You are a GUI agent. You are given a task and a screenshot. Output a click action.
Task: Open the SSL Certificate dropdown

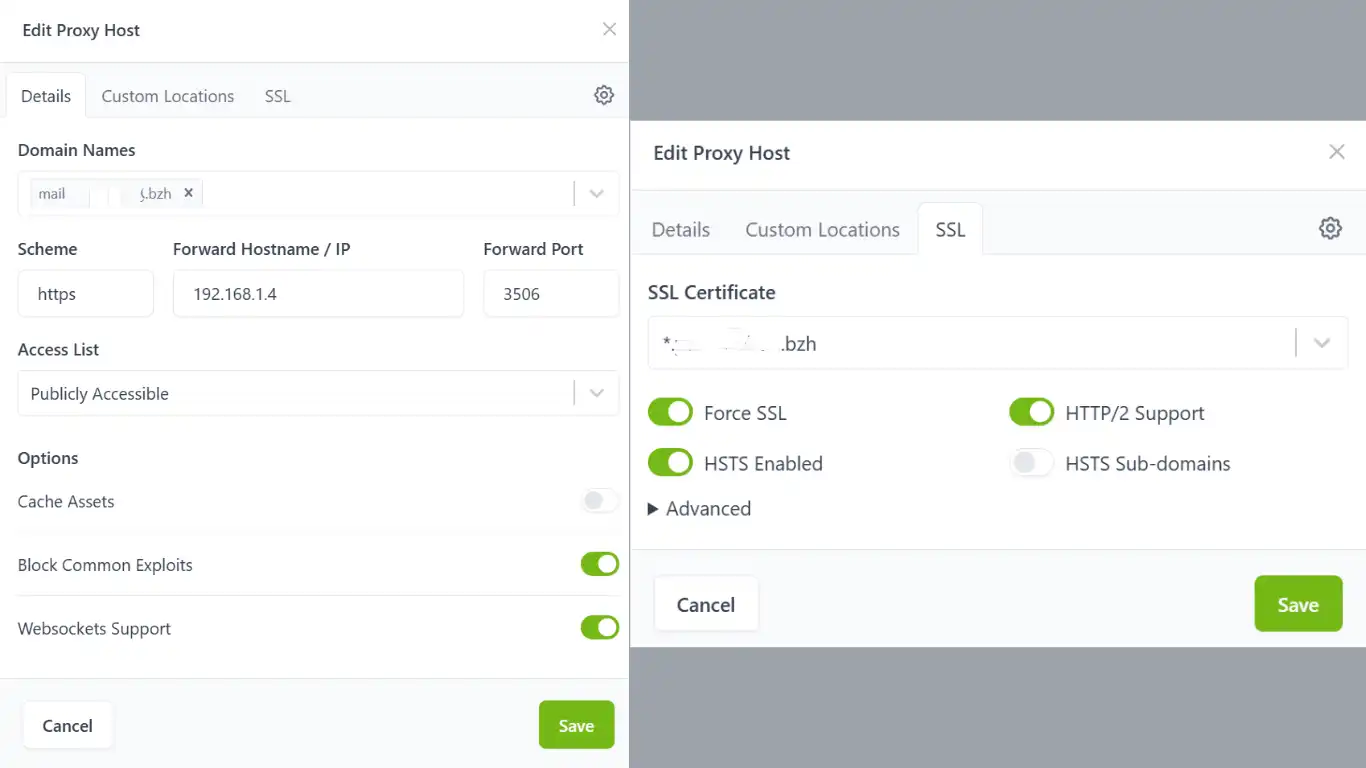coord(1321,343)
